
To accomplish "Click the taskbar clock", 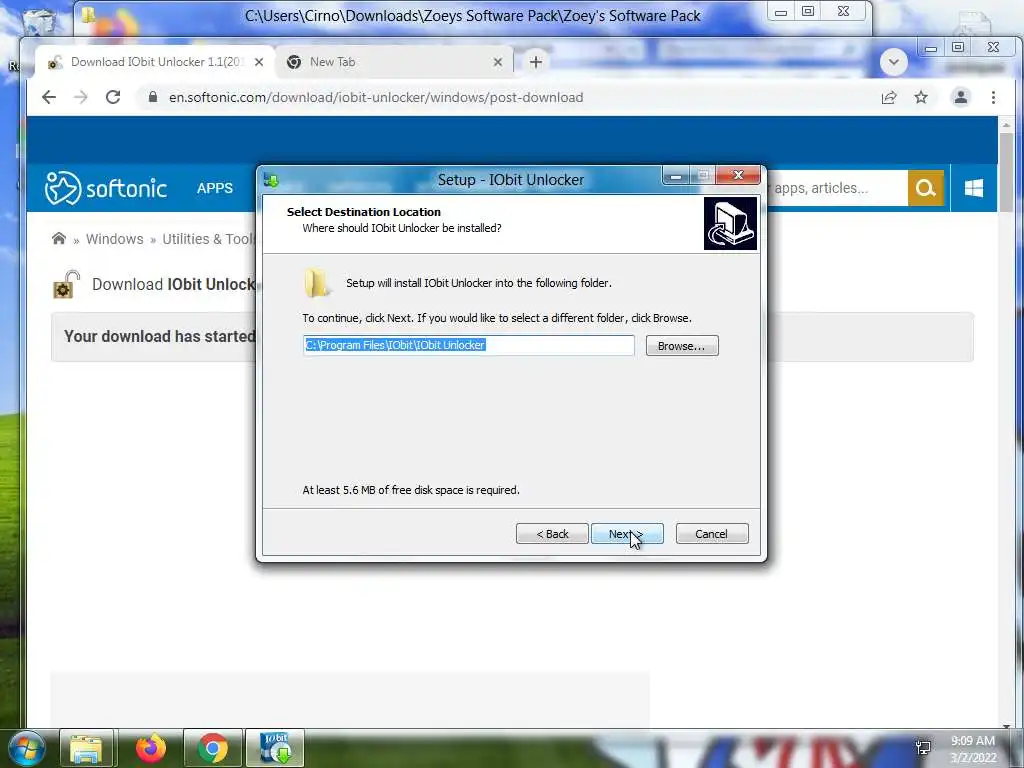I will coord(972,749).
